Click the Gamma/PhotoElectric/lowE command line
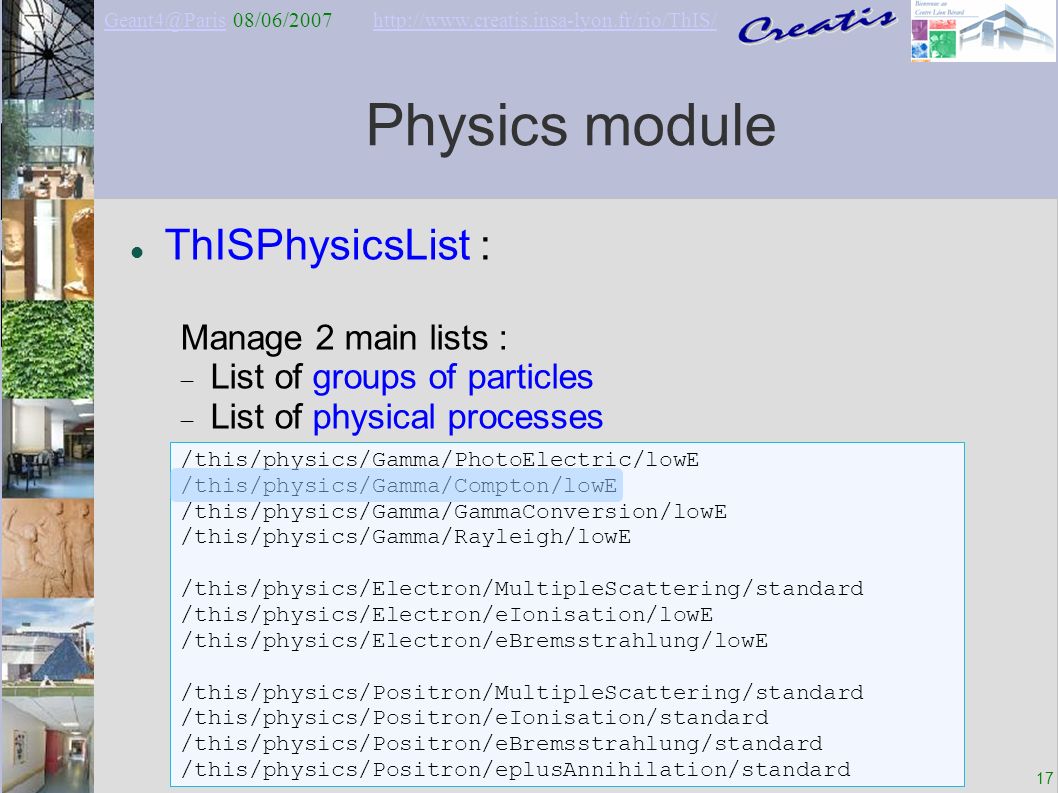 440,460
